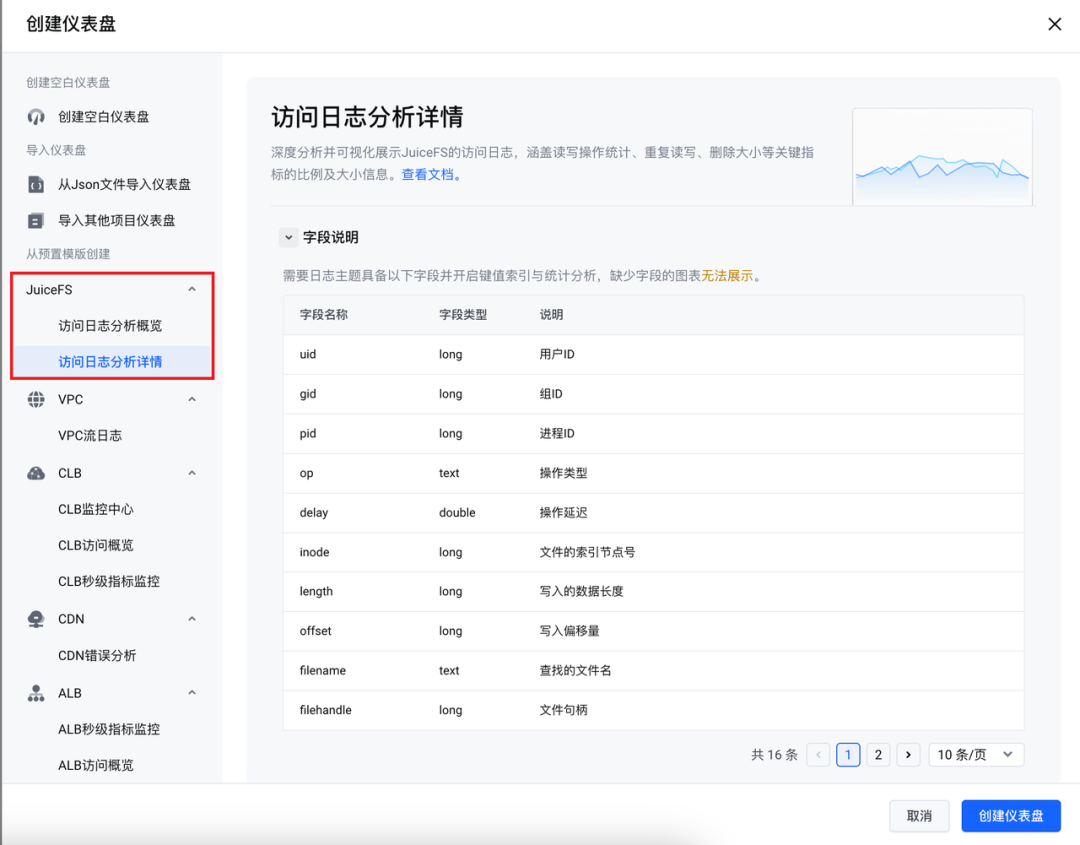Click the 创建仪表盘 button
Image resolution: width=1080 pixels, height=845 pixels.
1010,816
